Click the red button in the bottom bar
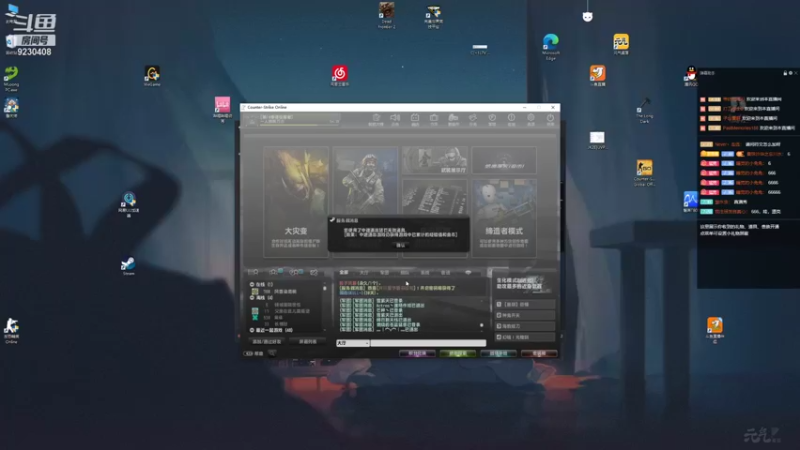This screenshot has height=450, width=800. point(539,353)
